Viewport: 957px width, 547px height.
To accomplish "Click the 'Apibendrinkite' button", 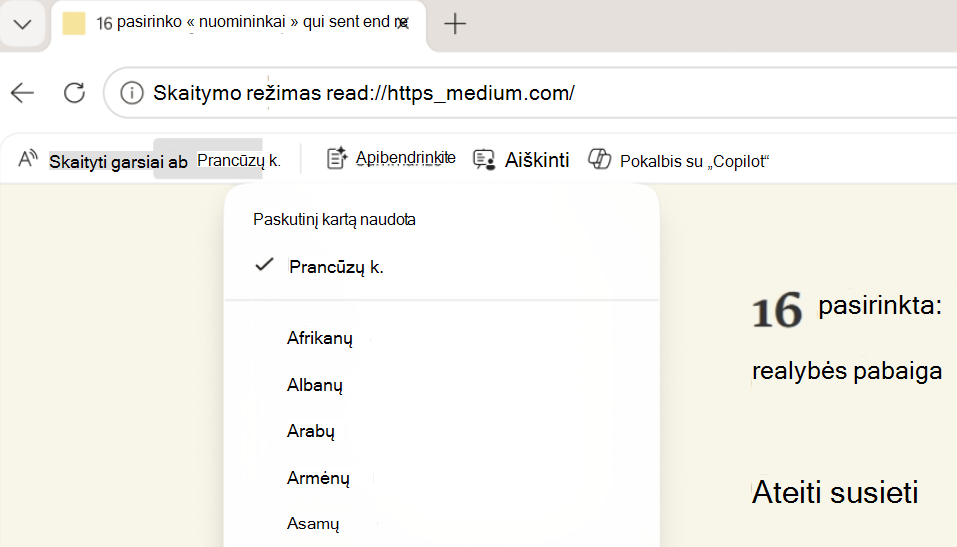I will coord(405,158).
